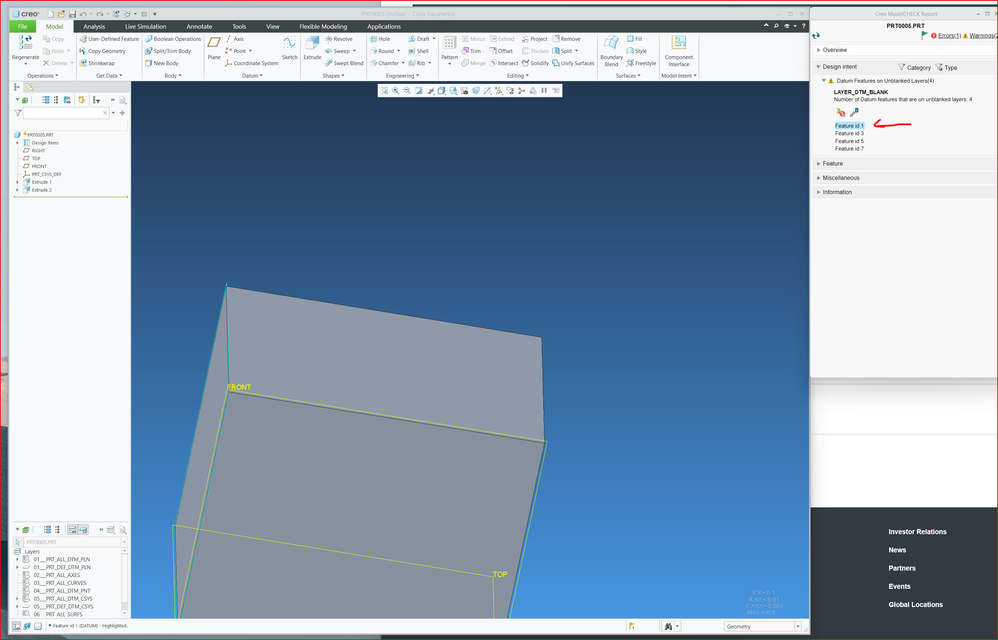998x640 pixels.
Task: Open the Errors(1) link
Action: point(951,36)
